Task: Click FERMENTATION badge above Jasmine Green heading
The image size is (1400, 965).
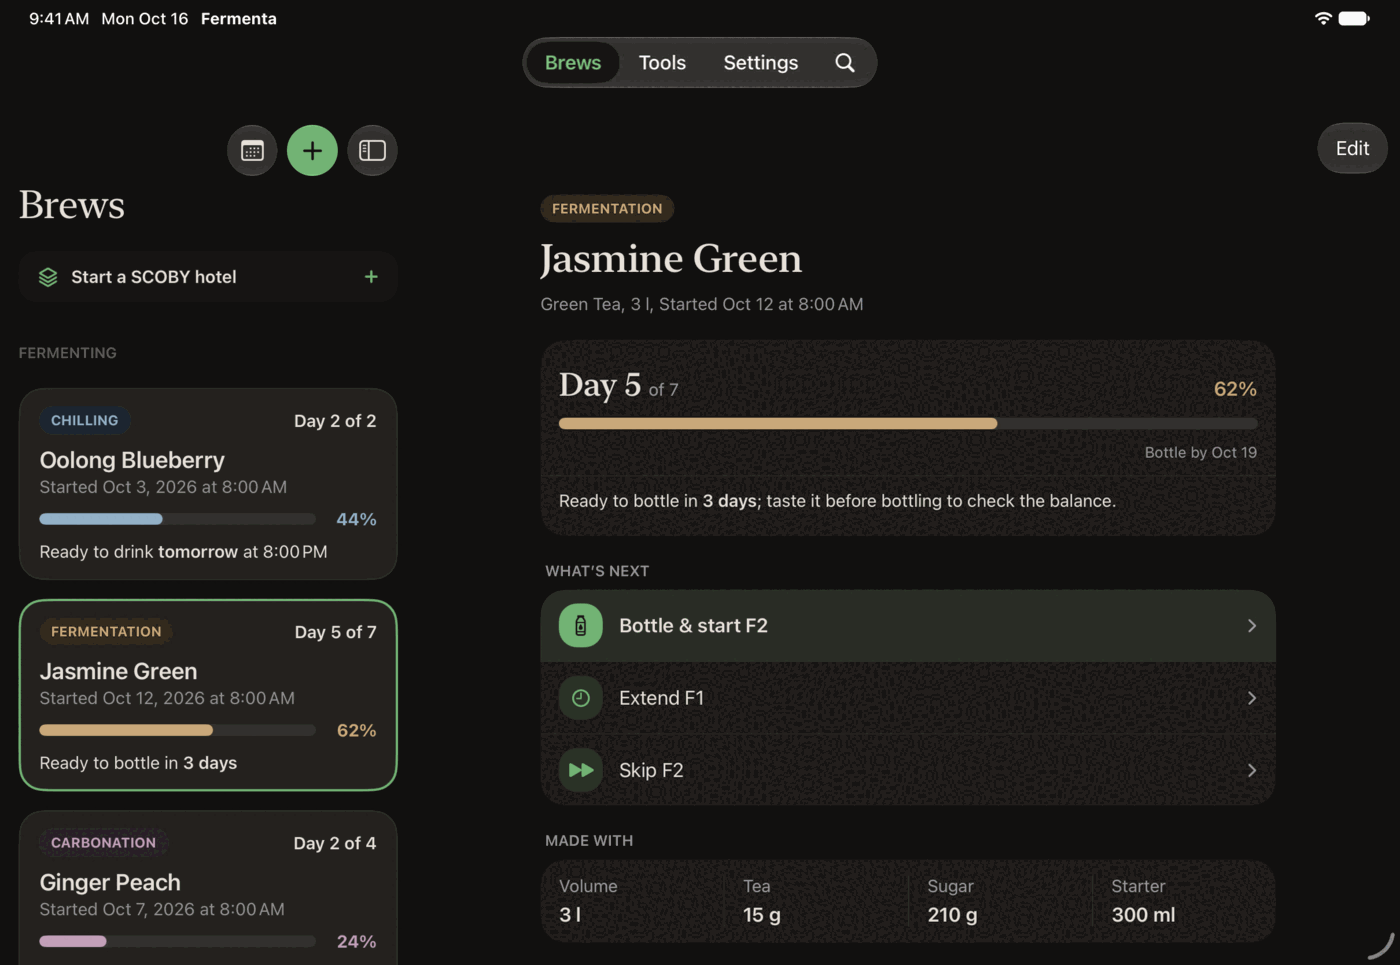Action: click(x=607, y=208)
